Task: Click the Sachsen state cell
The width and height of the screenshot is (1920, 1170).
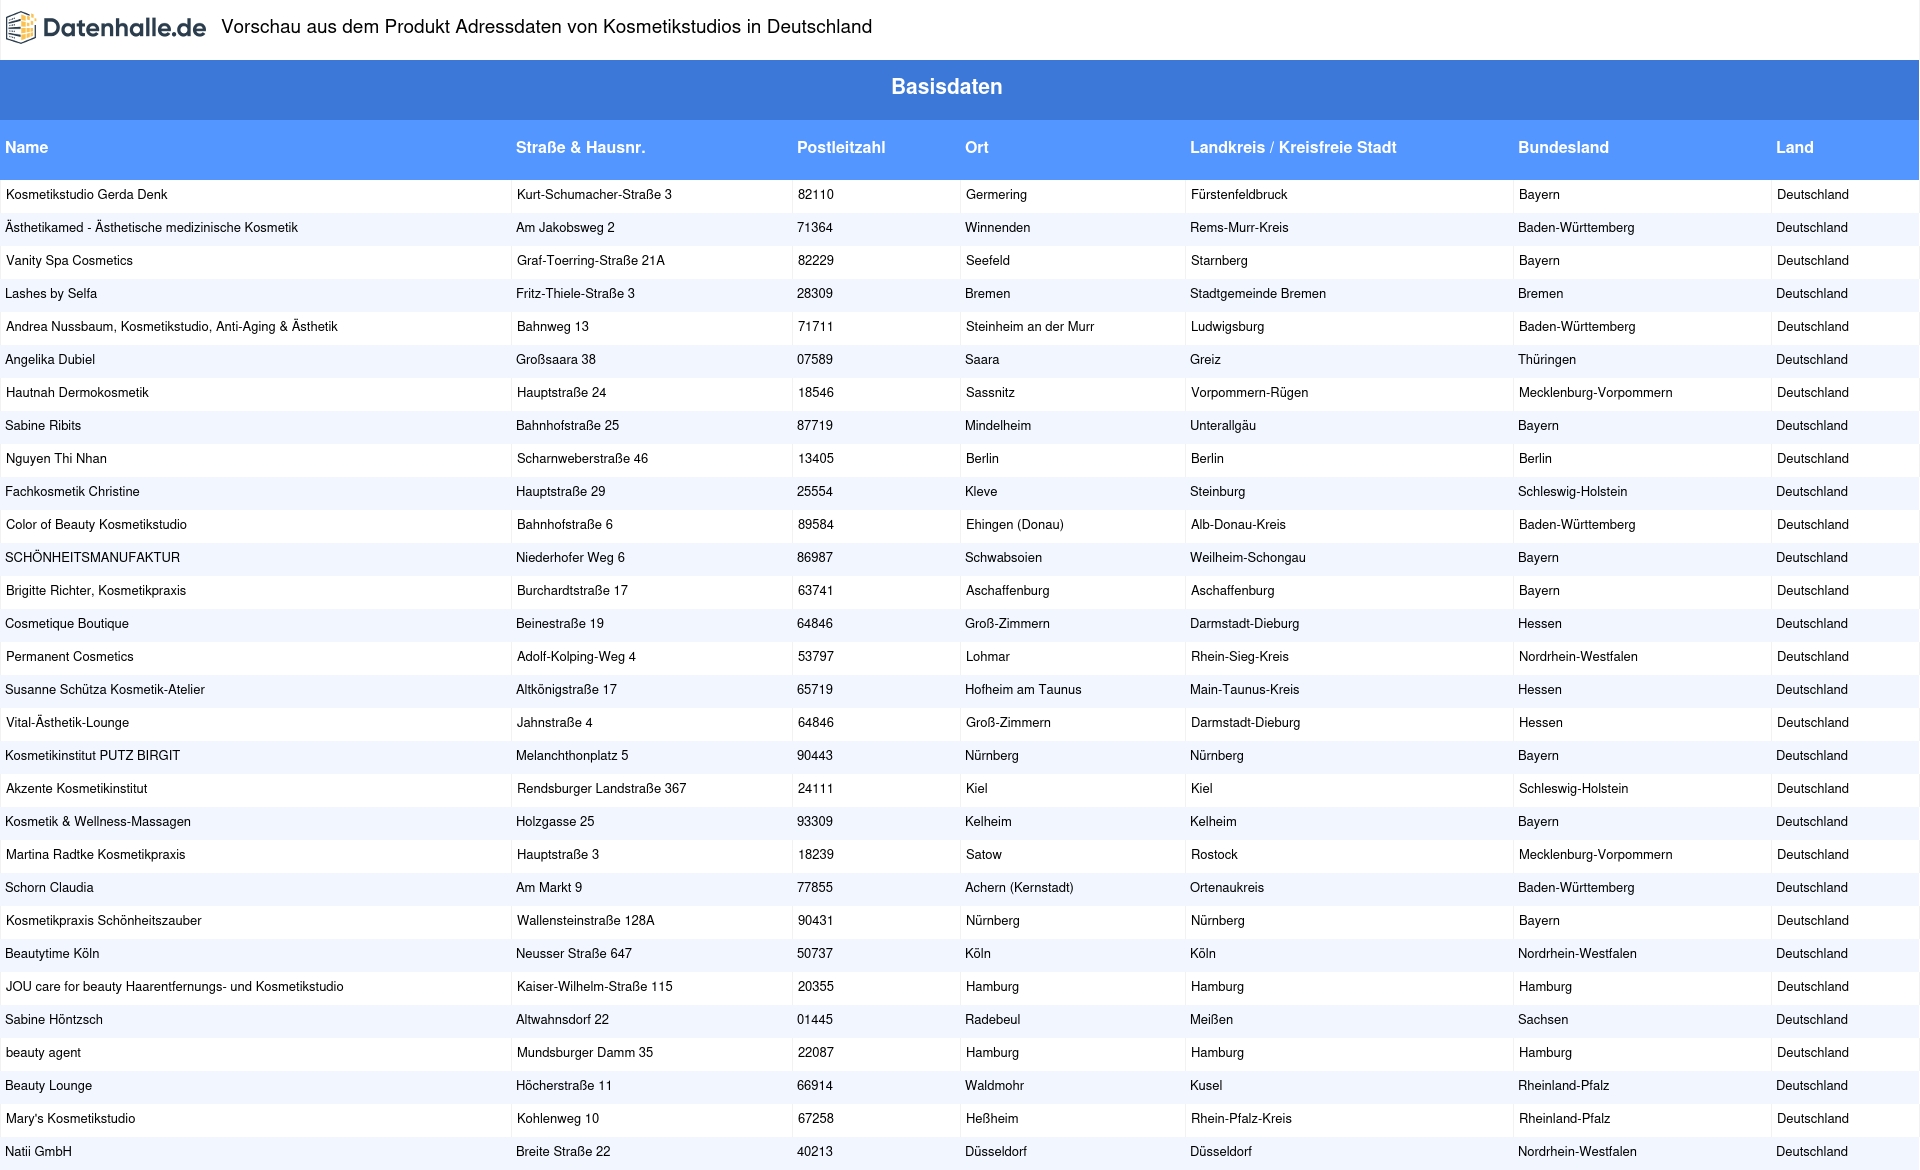Action: (x=1543, y=1020)
